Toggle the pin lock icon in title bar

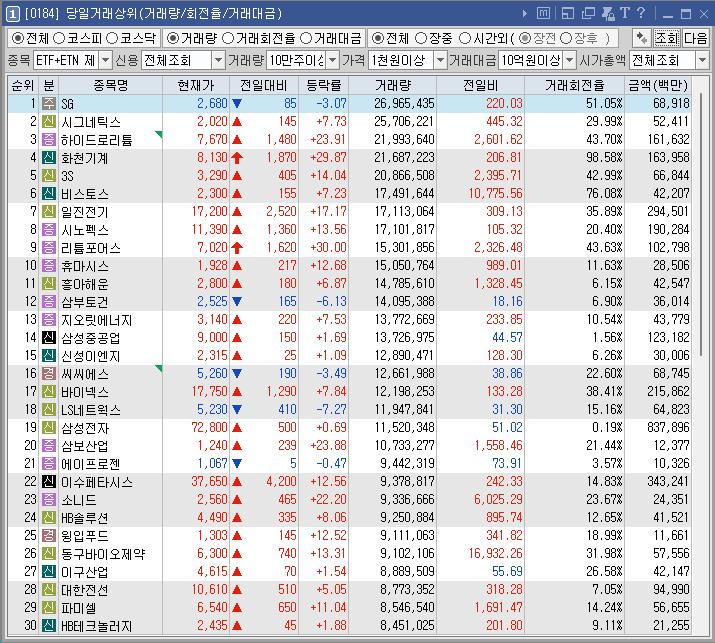click(608, 14)
